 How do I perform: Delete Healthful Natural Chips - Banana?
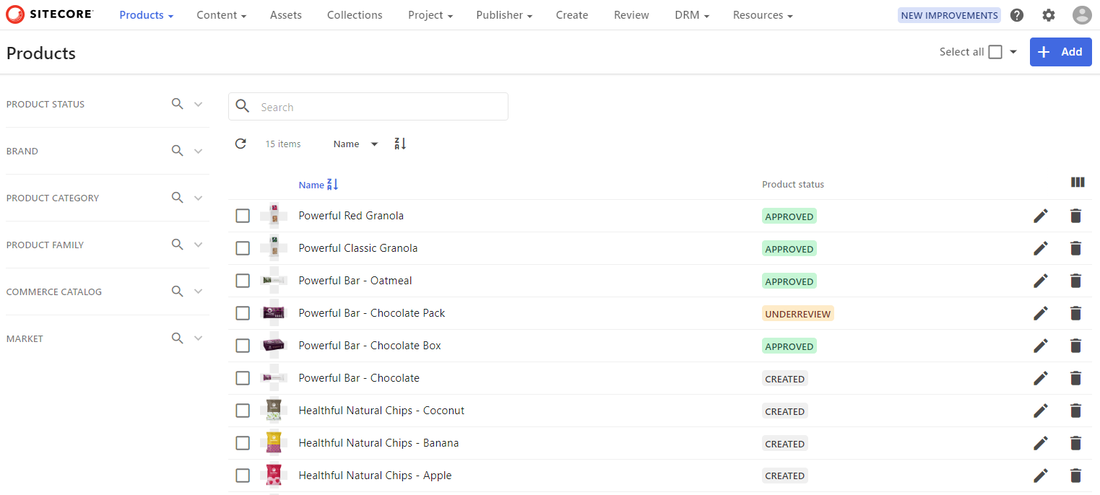(1075, 443)
